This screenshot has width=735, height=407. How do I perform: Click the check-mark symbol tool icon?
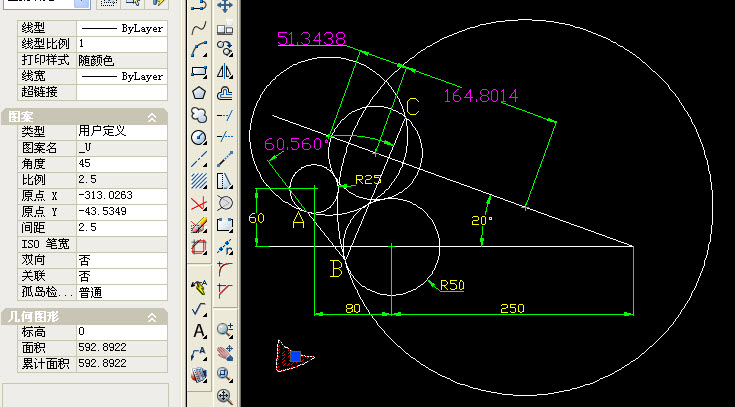tap(199, 309)
